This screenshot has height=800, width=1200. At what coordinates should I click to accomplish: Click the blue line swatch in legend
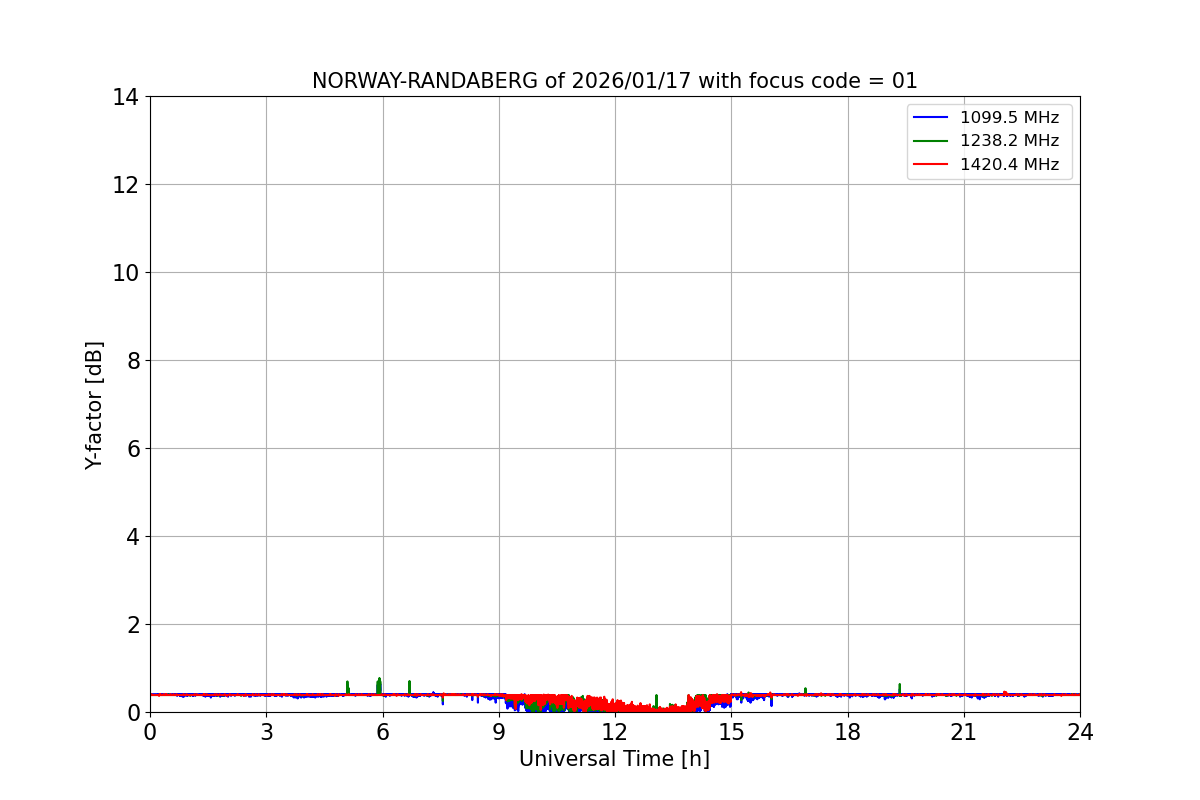931,118
